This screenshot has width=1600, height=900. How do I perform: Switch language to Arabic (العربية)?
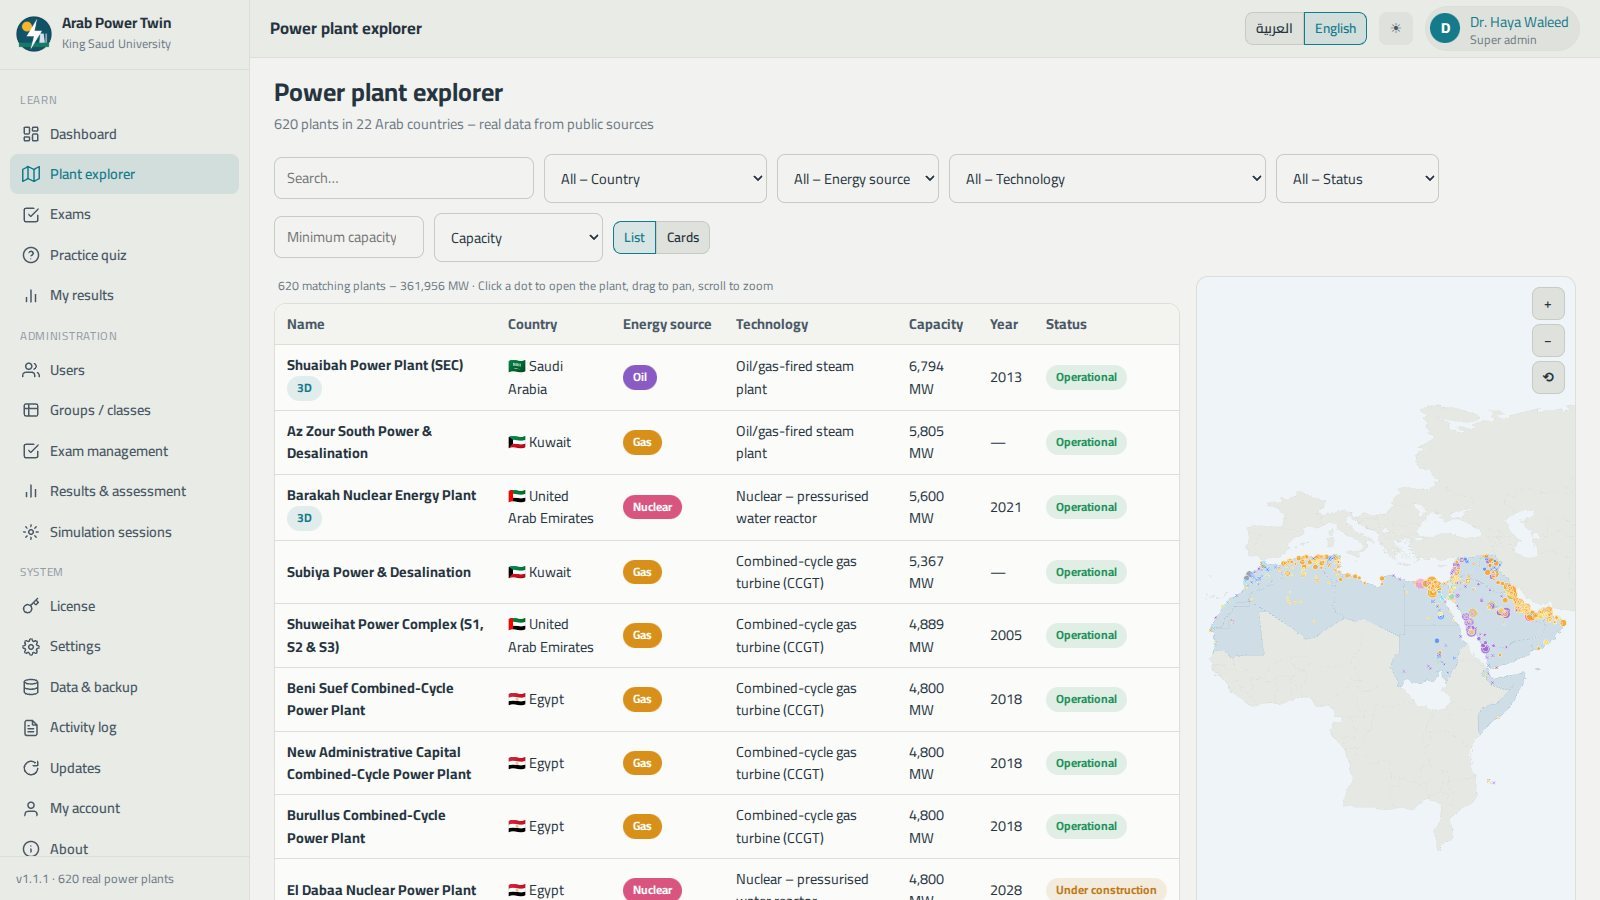tap(1274, 28)
